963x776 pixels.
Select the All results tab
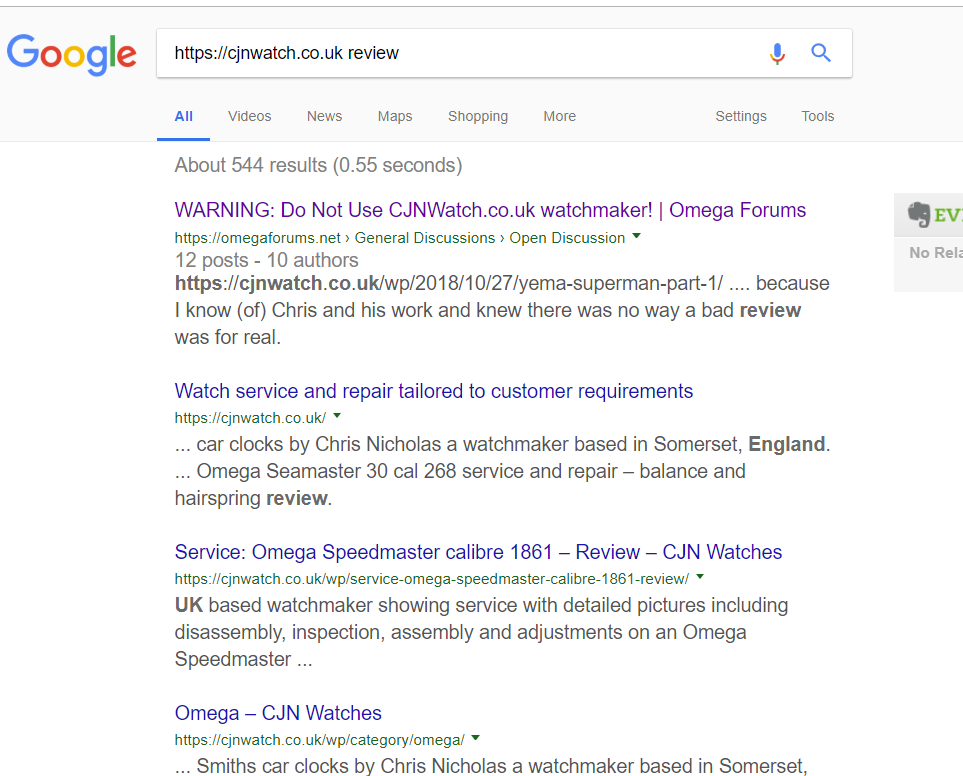183,116
